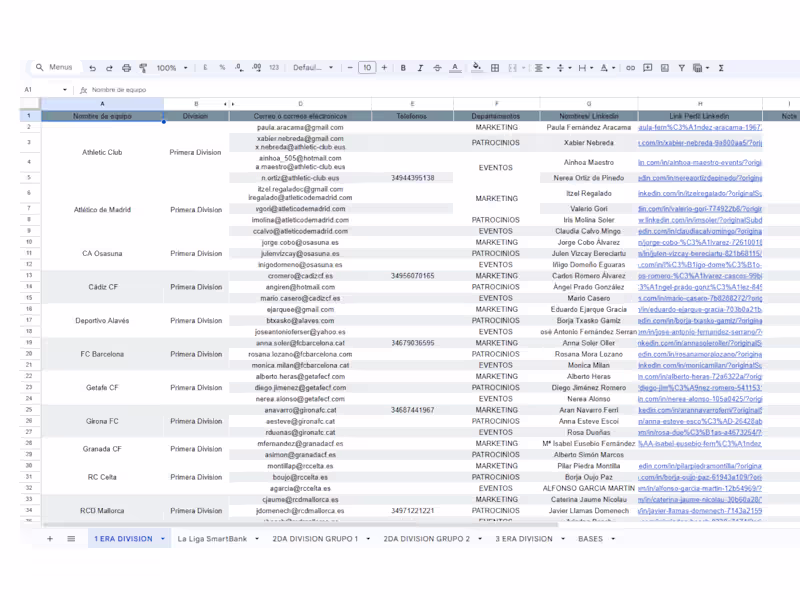Select column D header

301,104
